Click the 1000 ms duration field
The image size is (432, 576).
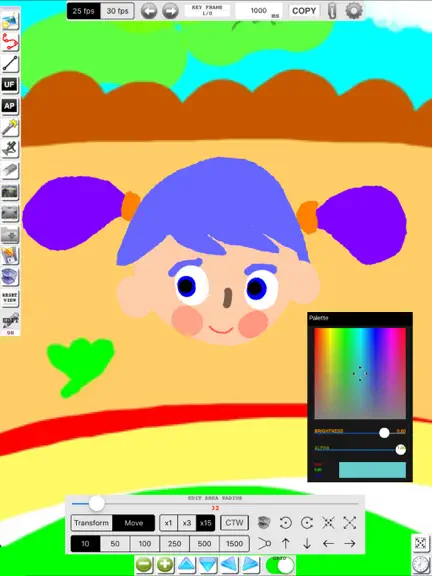[259, 11]
